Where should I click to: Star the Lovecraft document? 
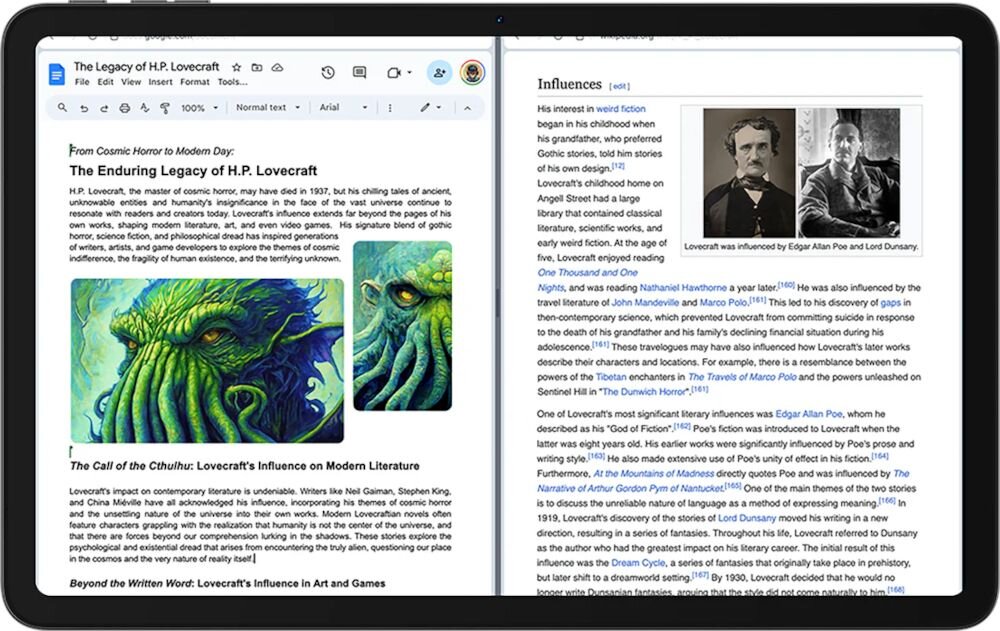pyautogui.click(x=235, y=68)
